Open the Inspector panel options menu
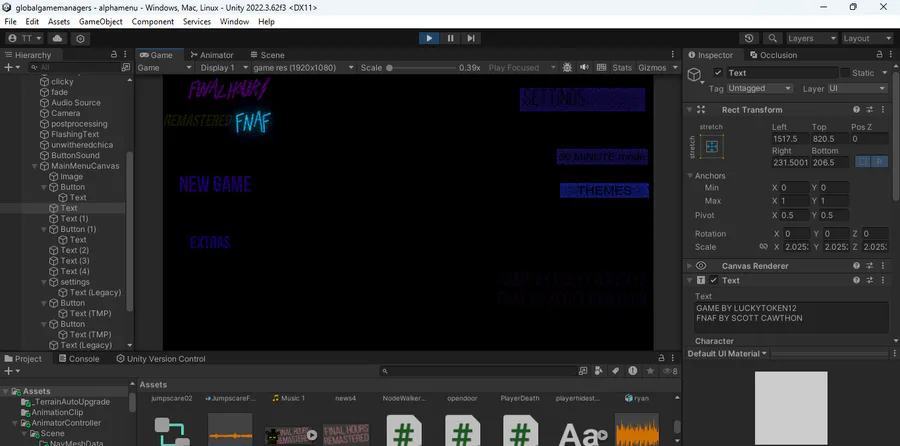This screenshot has width=900, height=446. [891, 55]
